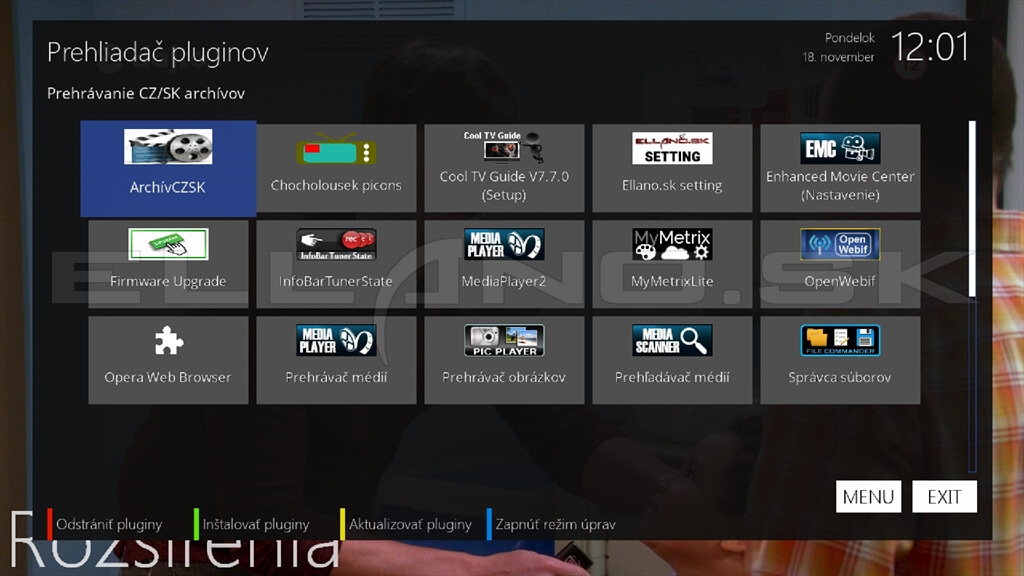
Task: Launch MediaPlayer2 plugin
Action: (x=504, y=264)
